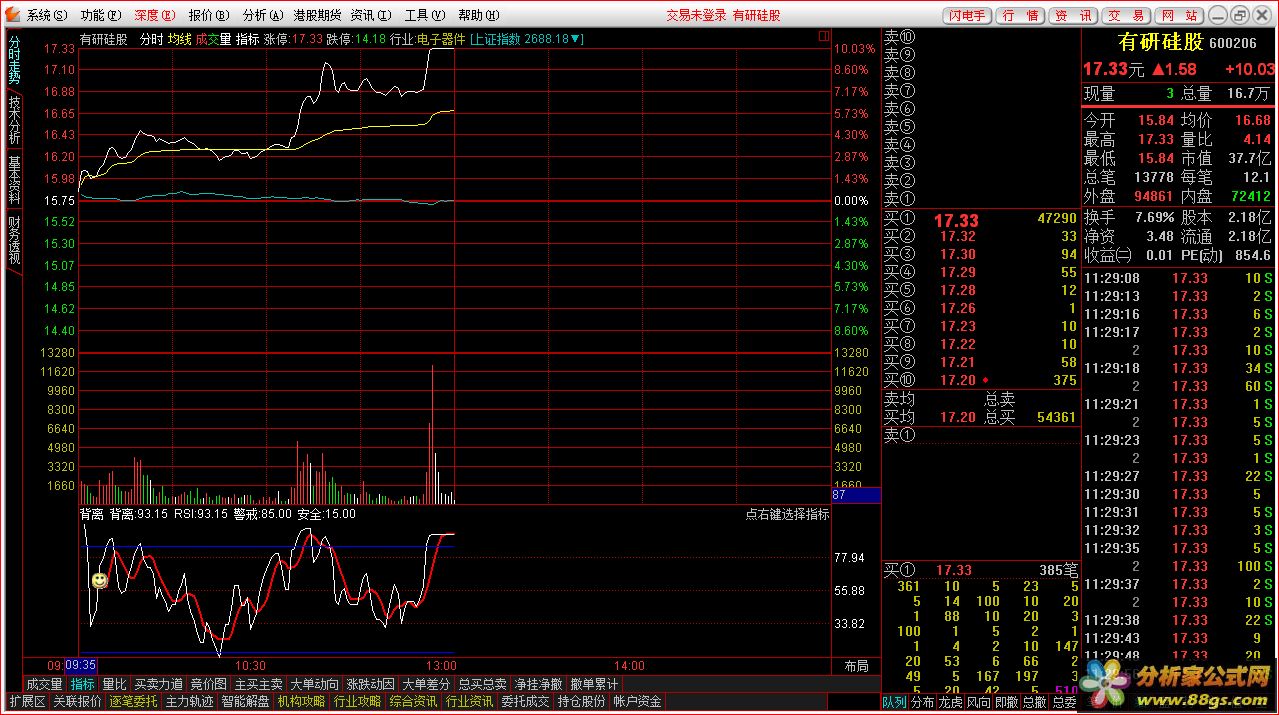1279x715 pixels.
Task: Open the 深度 menu
Action: tap(155, 15)
